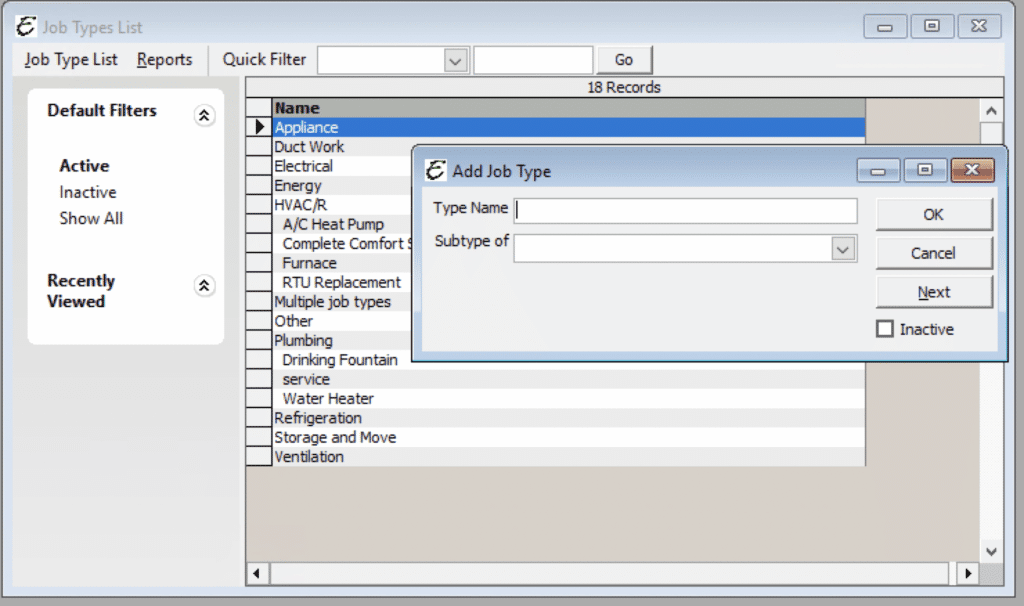The width and height of the screenshot is (1024, 606).
Task: Collapse the Recently Viewed section
Action: pos(204,286)
